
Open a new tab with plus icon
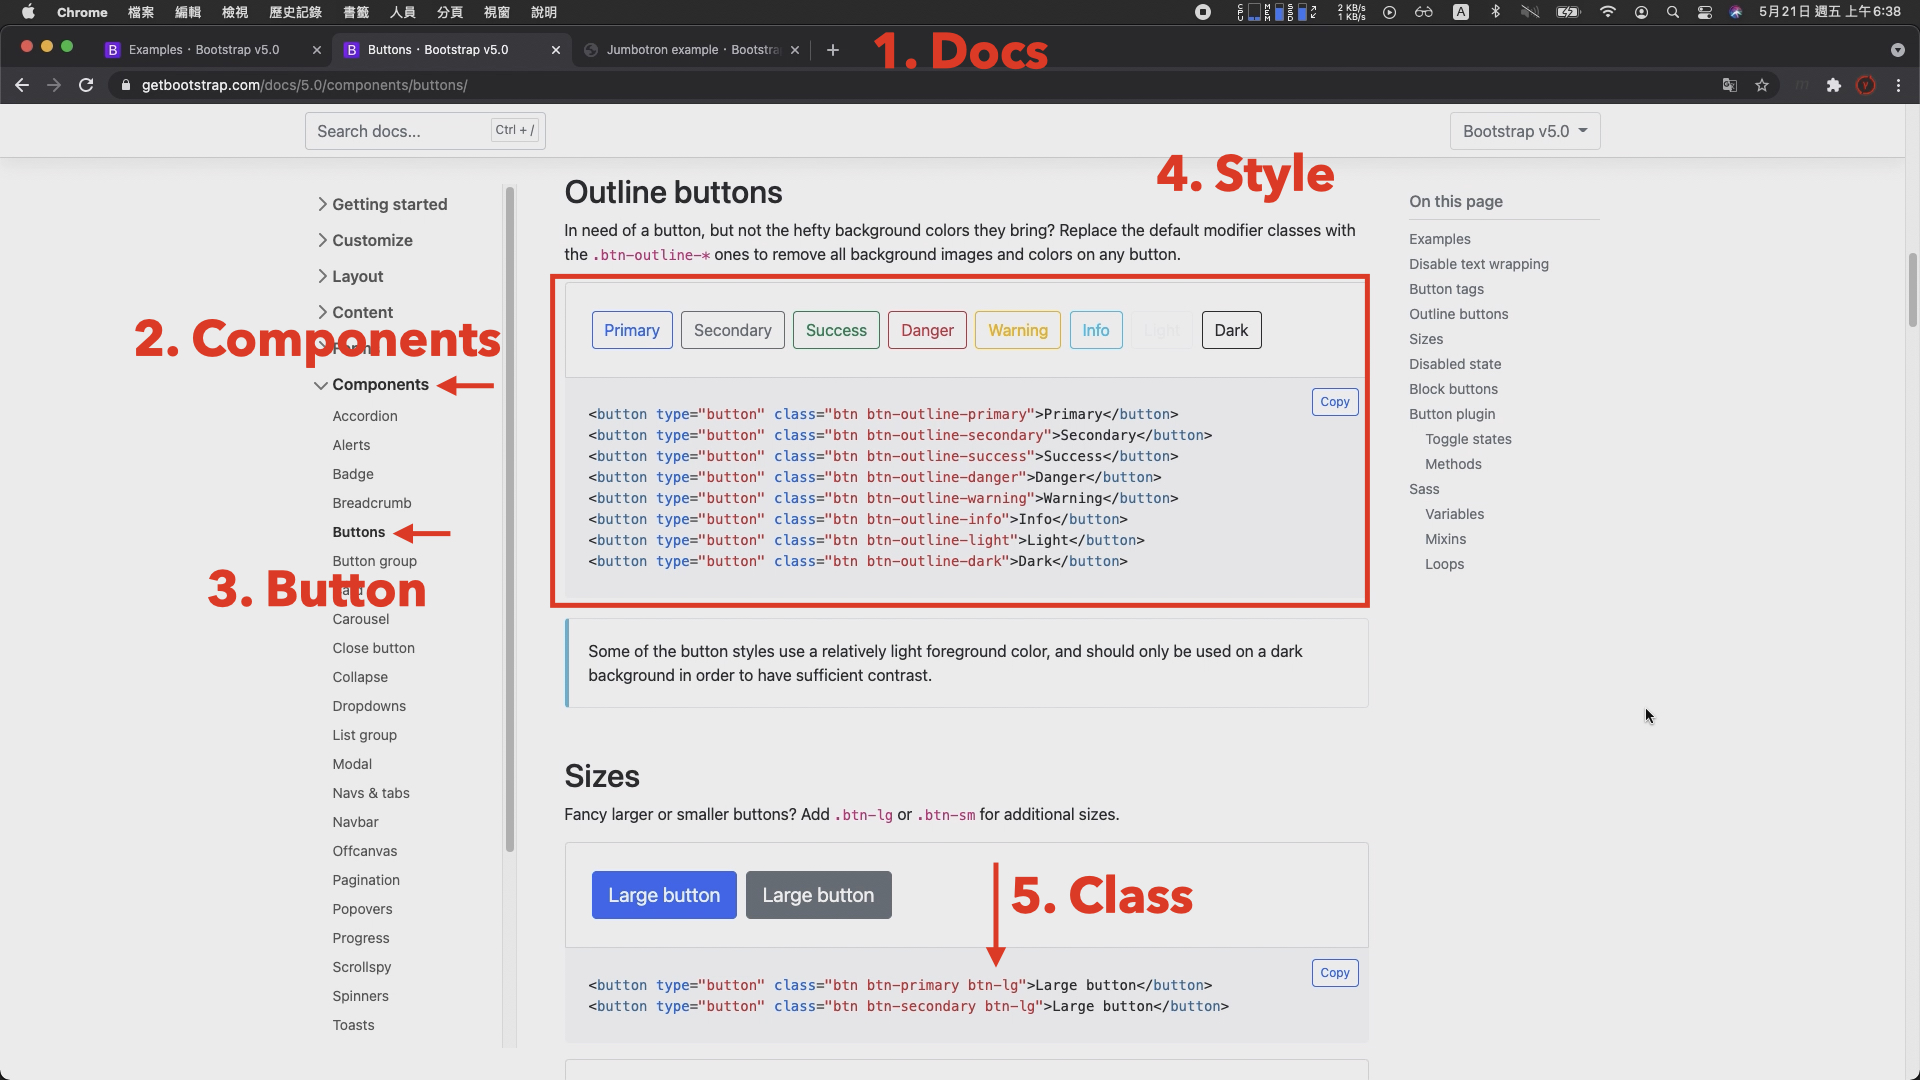coord(833,50)
